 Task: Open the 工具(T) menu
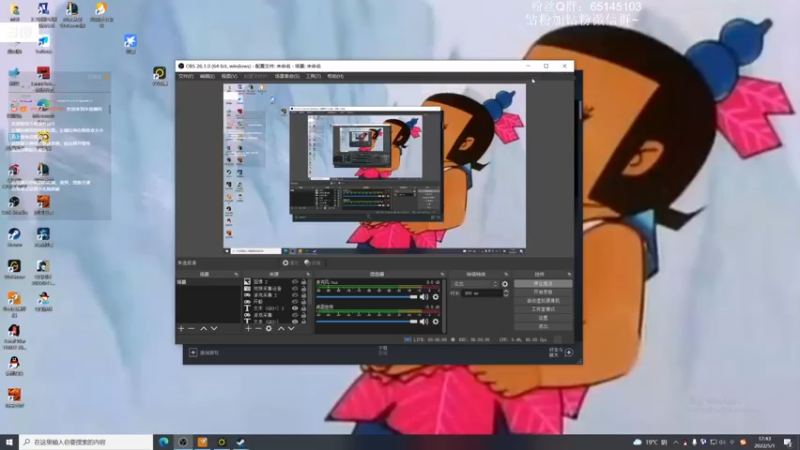coord(313,76)
